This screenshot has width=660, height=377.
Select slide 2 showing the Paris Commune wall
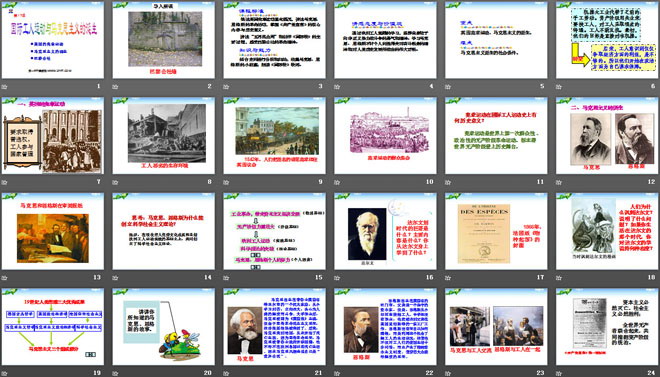pos(163,40)
